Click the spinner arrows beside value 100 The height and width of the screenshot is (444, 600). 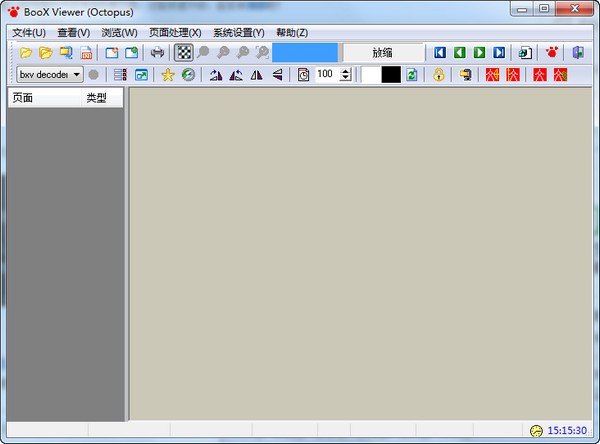click(346, 75)
